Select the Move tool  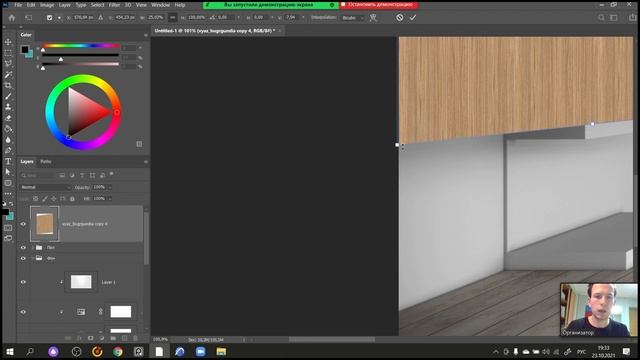[x=8, y=42]
